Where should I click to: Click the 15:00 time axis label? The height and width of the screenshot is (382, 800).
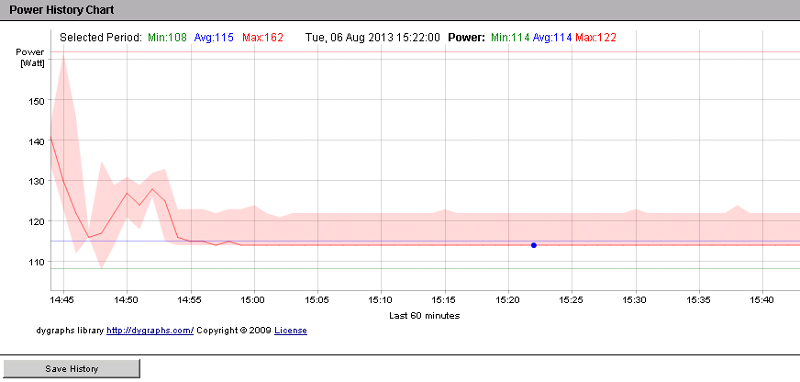pyautogui.click(x=254, y=301)
